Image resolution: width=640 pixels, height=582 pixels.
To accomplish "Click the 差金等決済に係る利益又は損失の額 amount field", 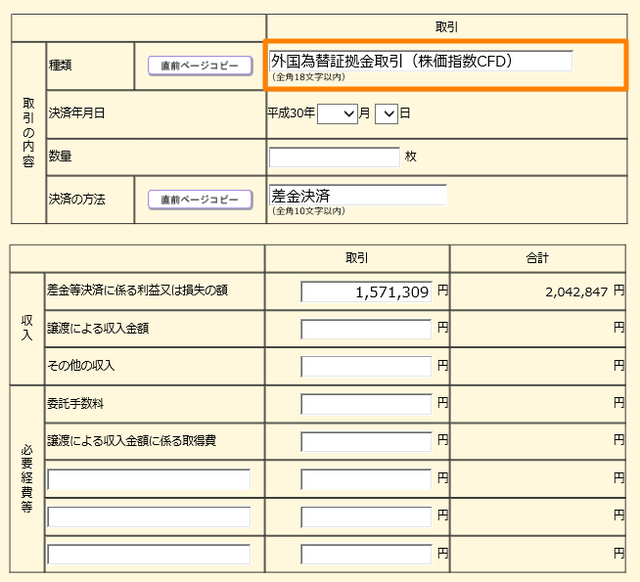I will (366, 292).
